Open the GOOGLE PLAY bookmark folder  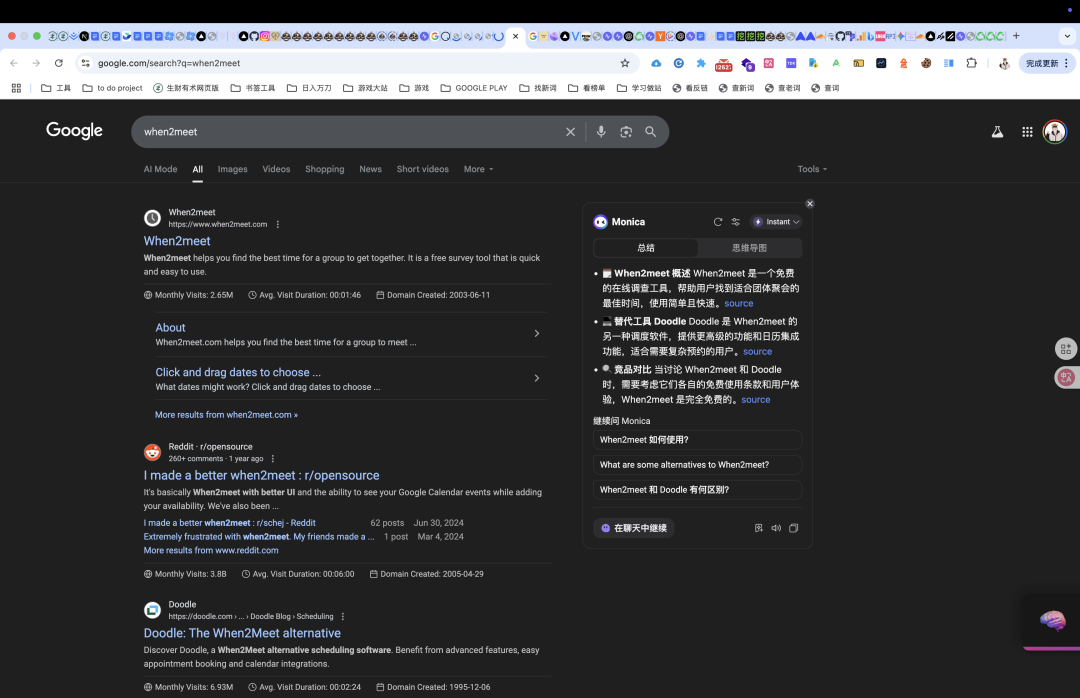(x=474, y=88)
